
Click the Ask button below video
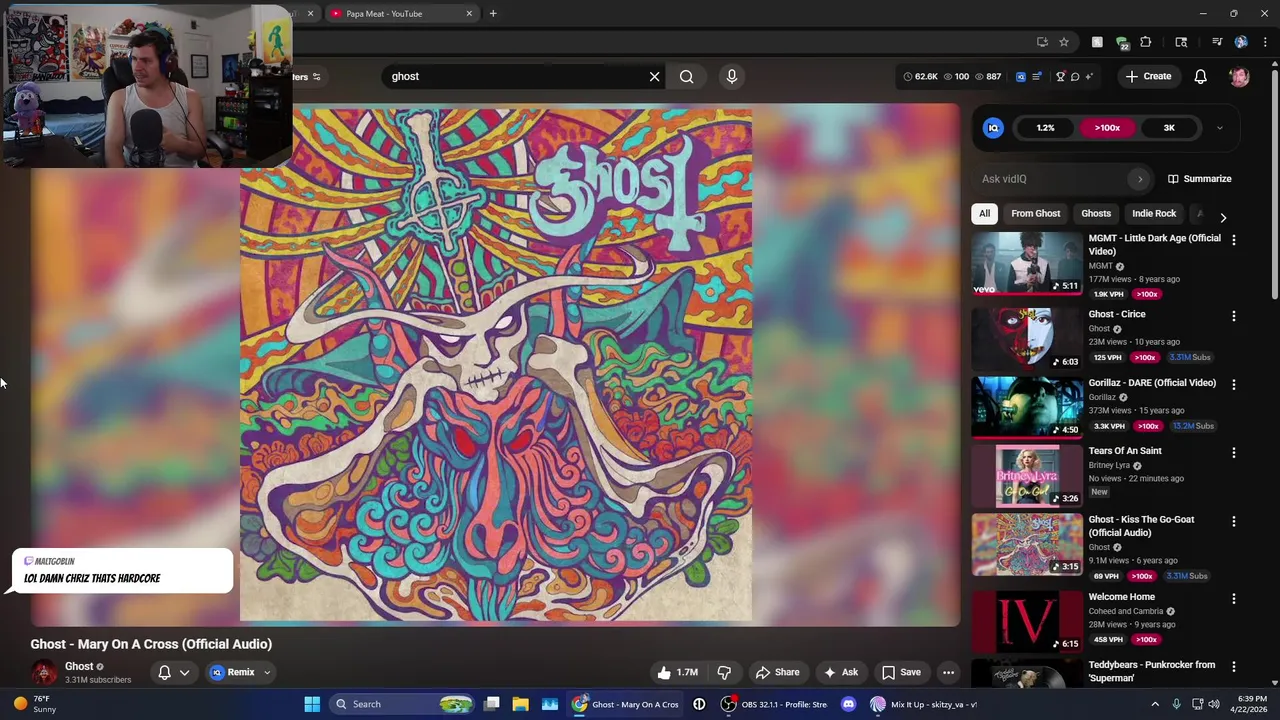(x=840, y=672)
